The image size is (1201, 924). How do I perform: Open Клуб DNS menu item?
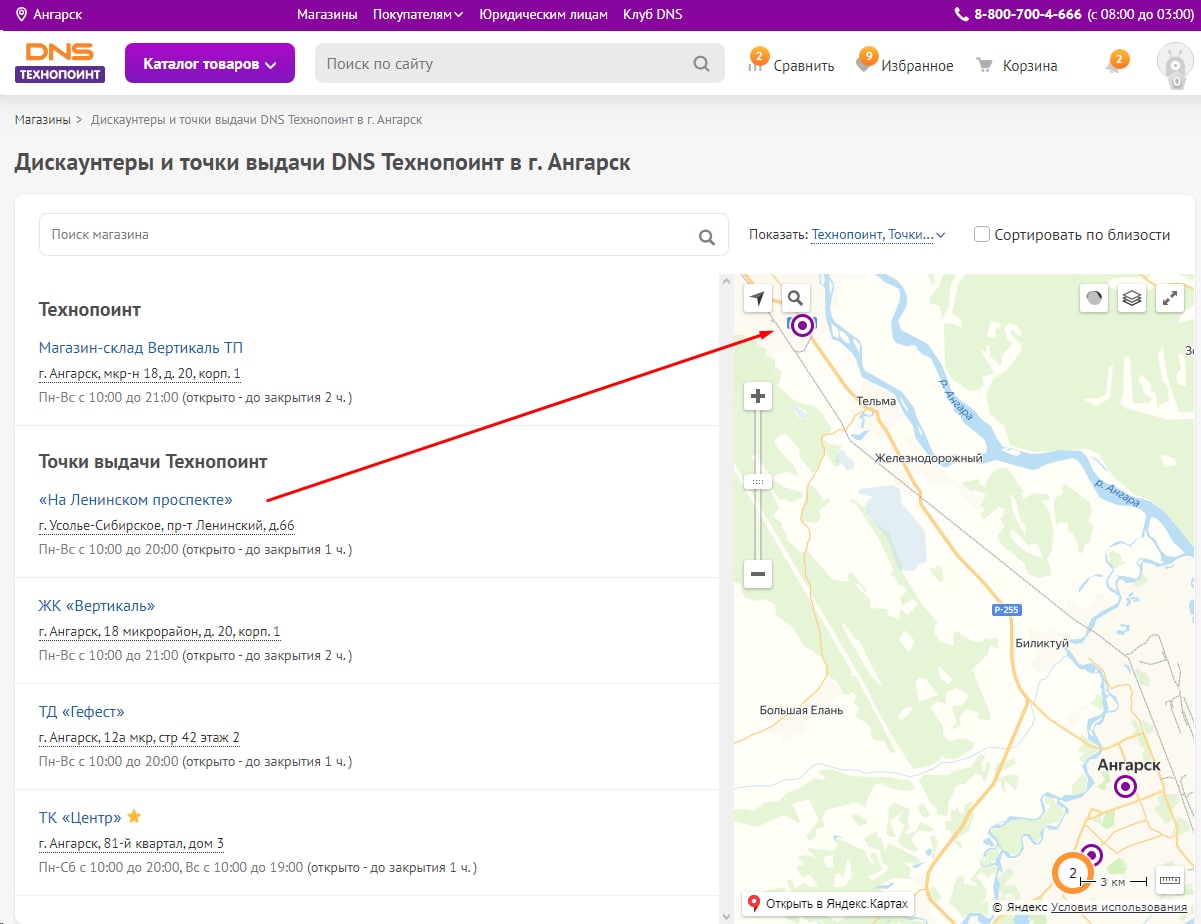[652, 14]
